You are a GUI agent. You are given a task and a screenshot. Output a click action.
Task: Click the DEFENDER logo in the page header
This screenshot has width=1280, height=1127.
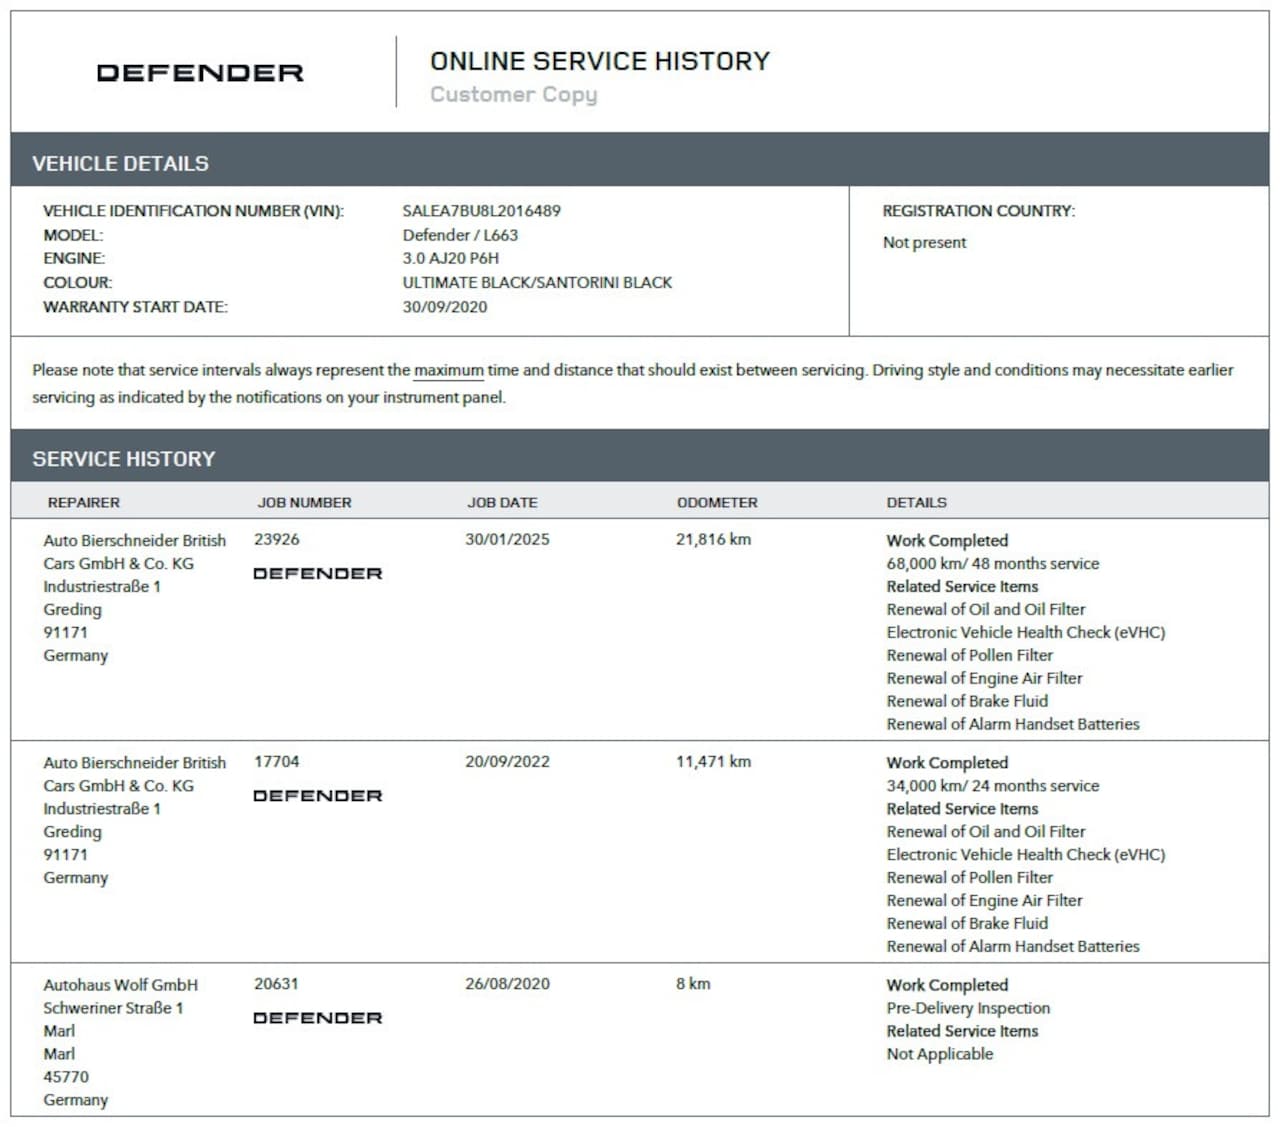(x=200, y=73)
